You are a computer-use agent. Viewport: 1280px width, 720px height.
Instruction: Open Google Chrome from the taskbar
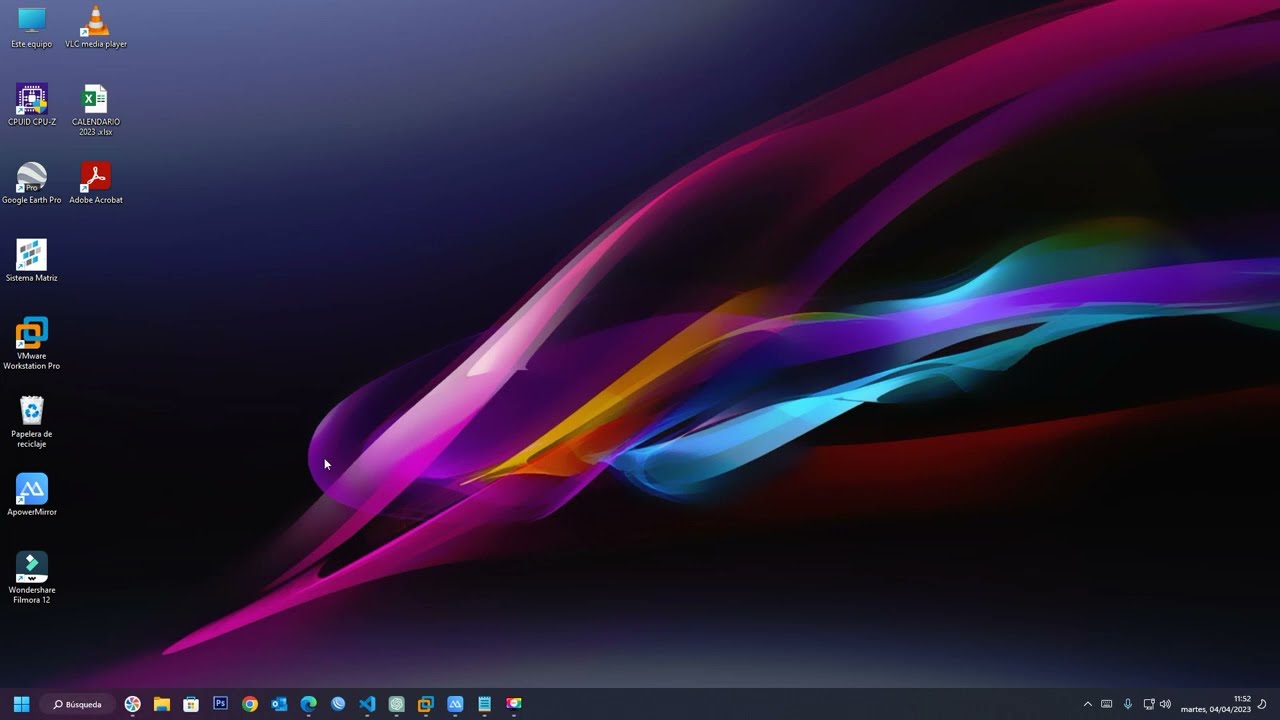(x=250, y=704)
